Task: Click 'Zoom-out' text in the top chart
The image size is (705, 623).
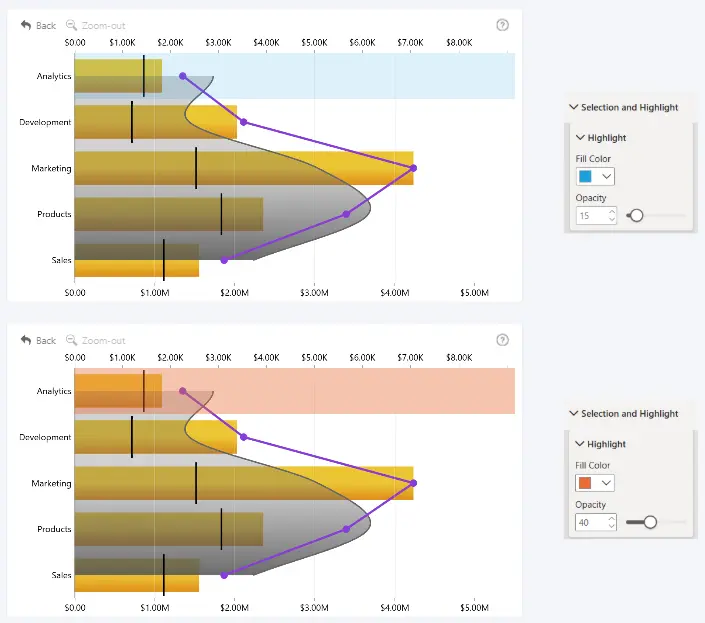Action: 103,26
